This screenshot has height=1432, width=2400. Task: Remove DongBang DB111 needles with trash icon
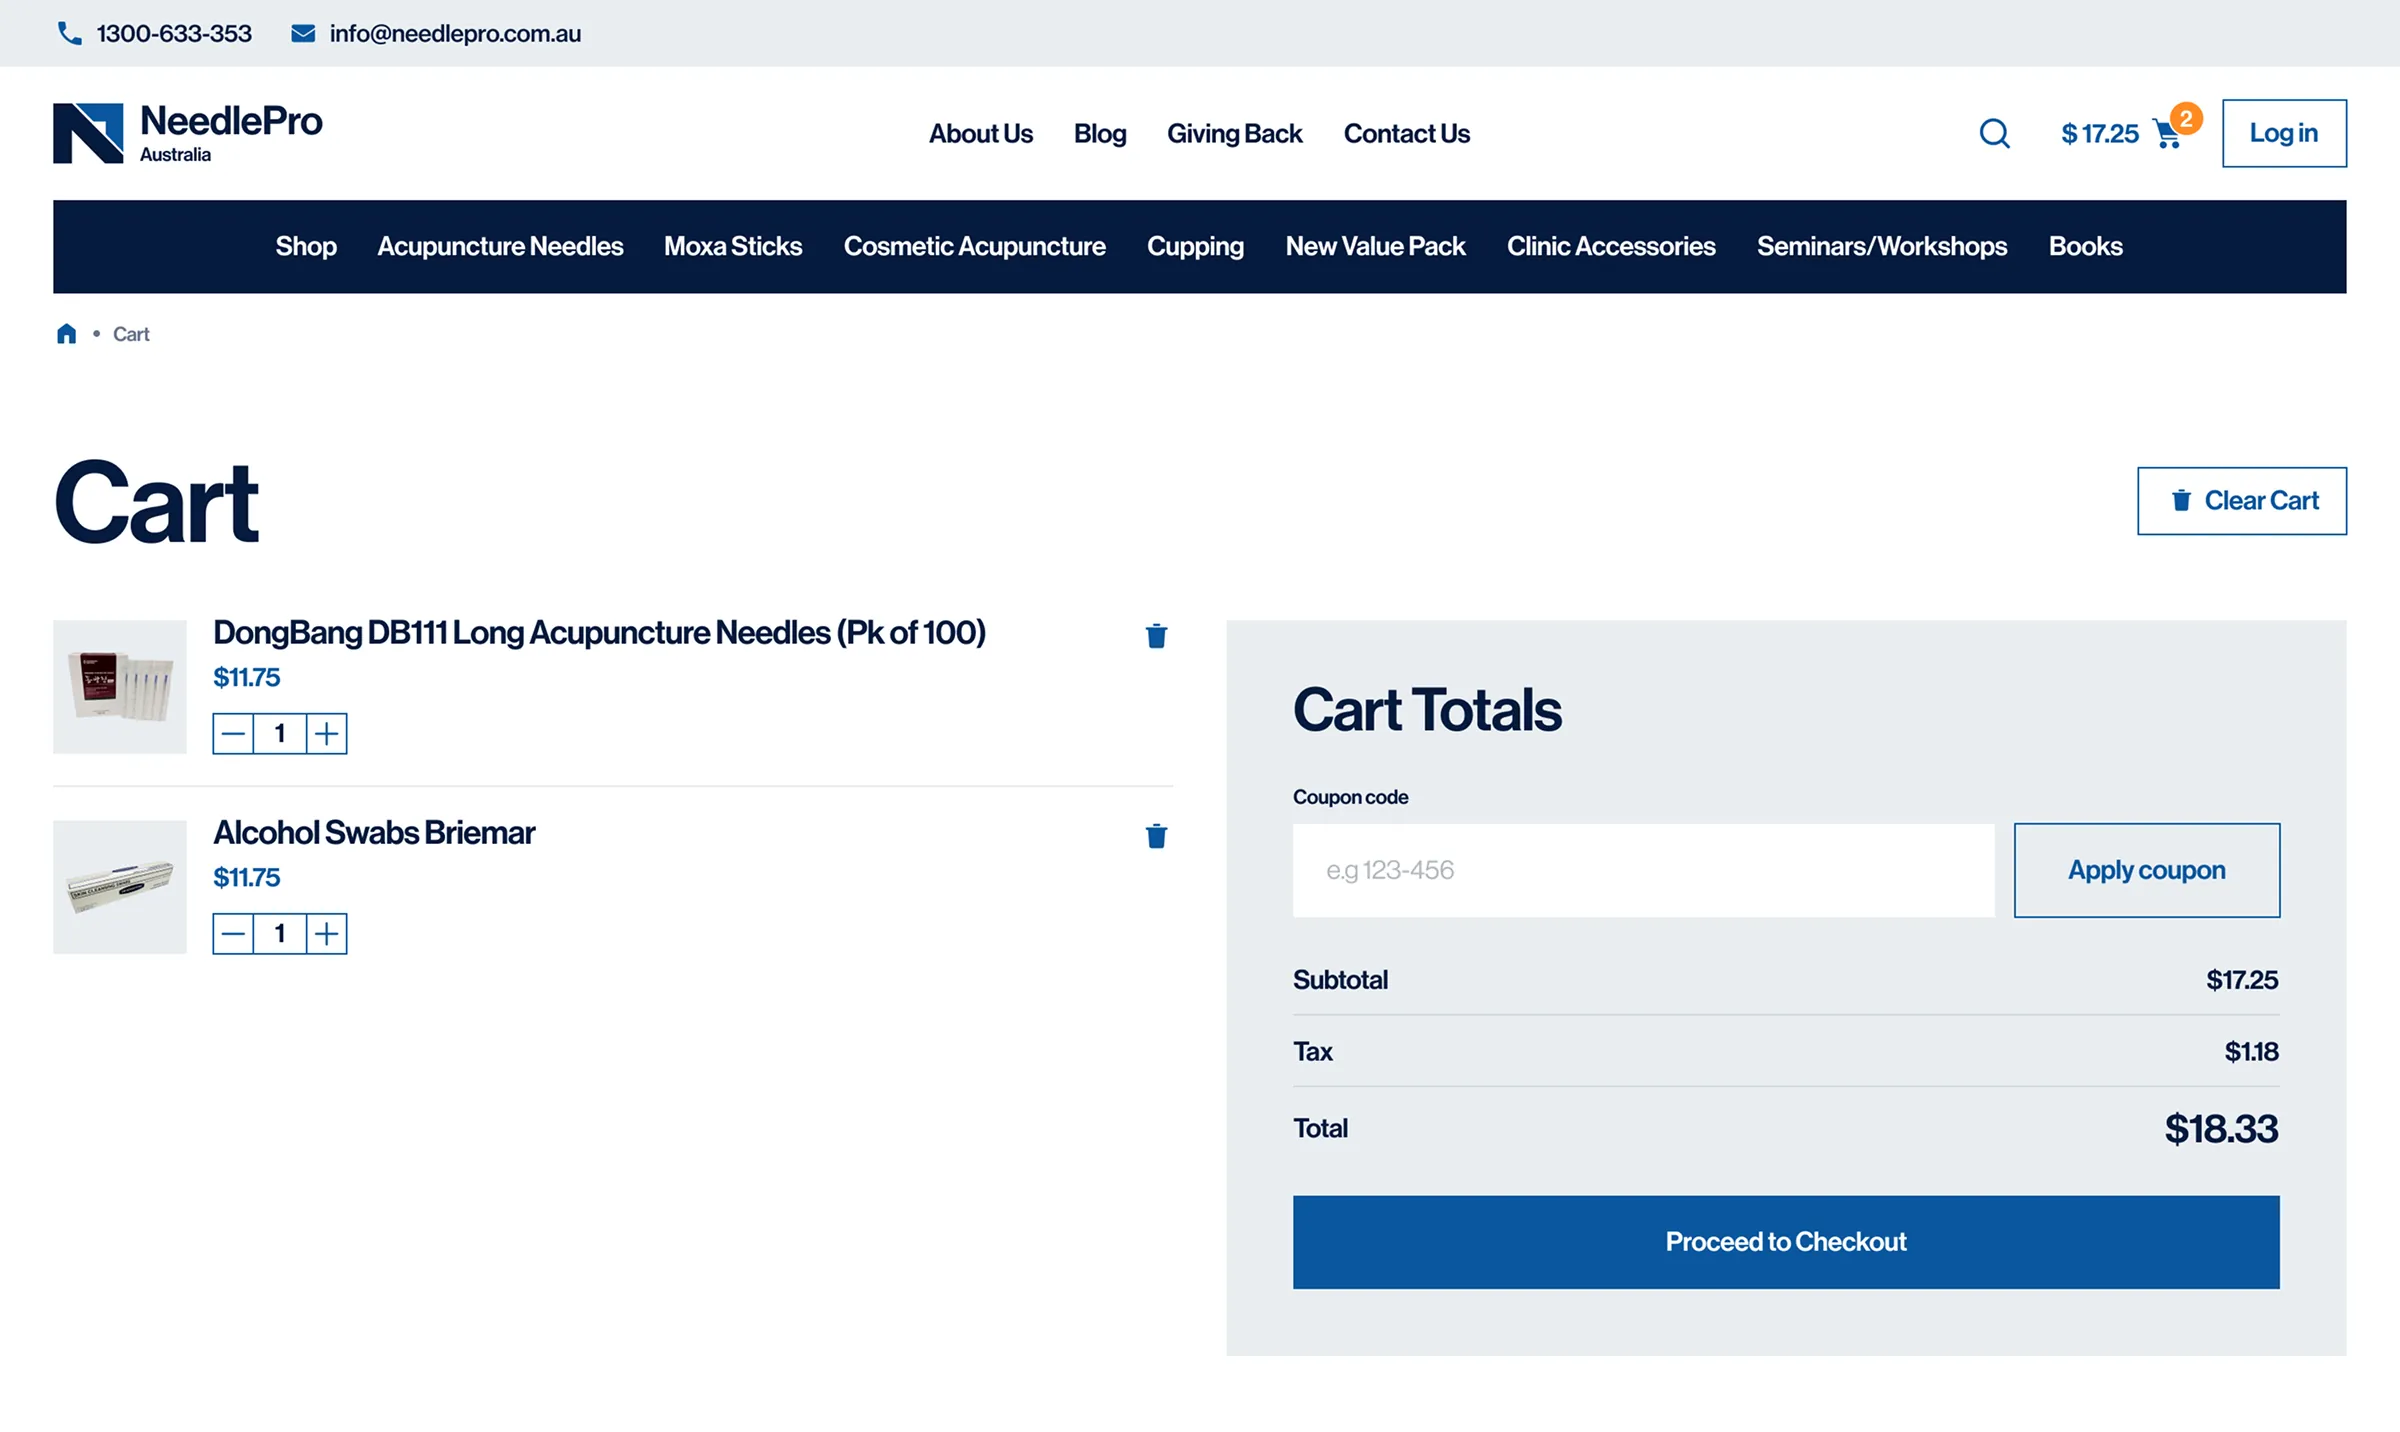pos(1156,636)
